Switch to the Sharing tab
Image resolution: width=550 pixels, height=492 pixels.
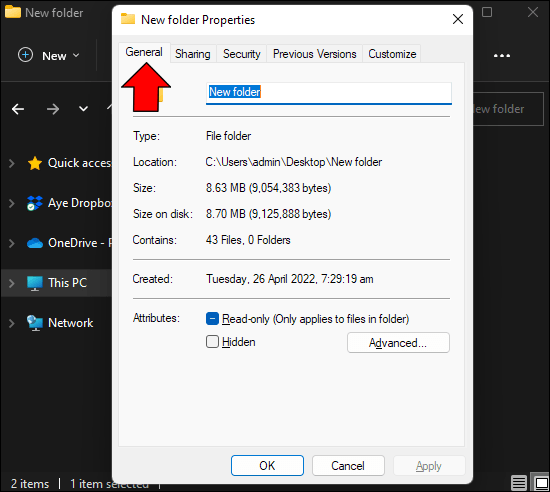193,54
